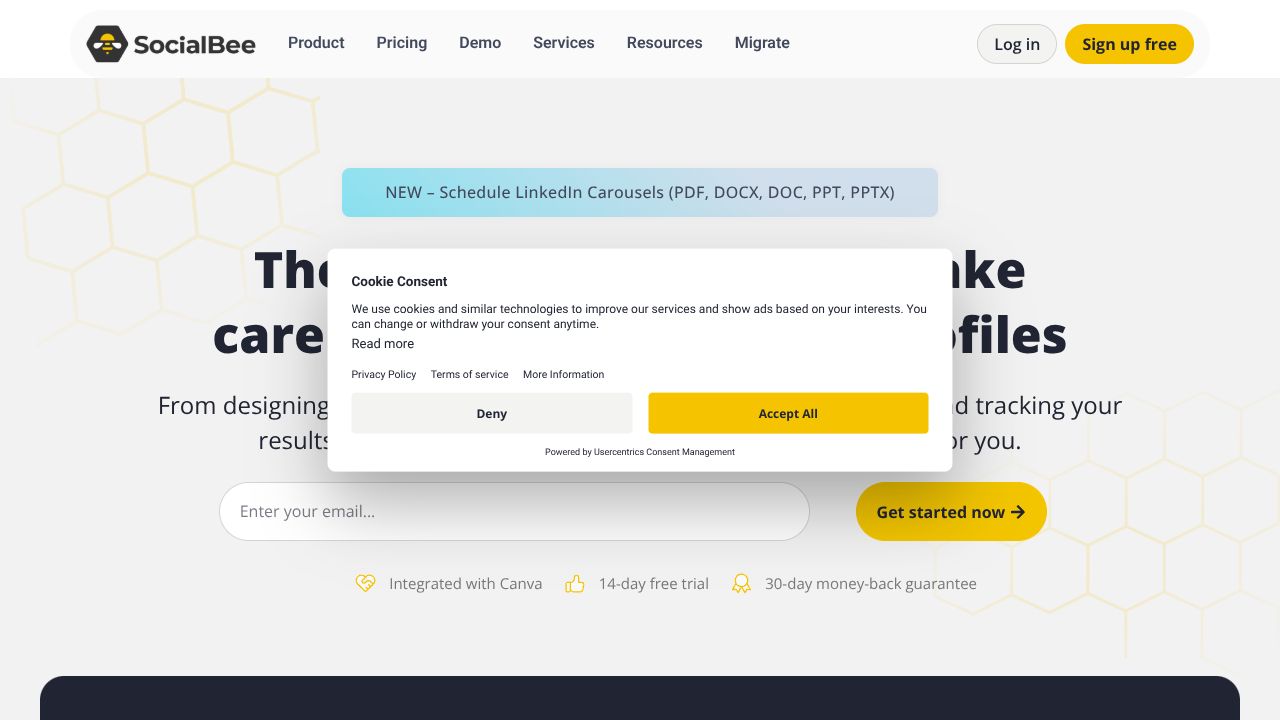Select Migrate in the navigation bar

[x=762, y=43]
